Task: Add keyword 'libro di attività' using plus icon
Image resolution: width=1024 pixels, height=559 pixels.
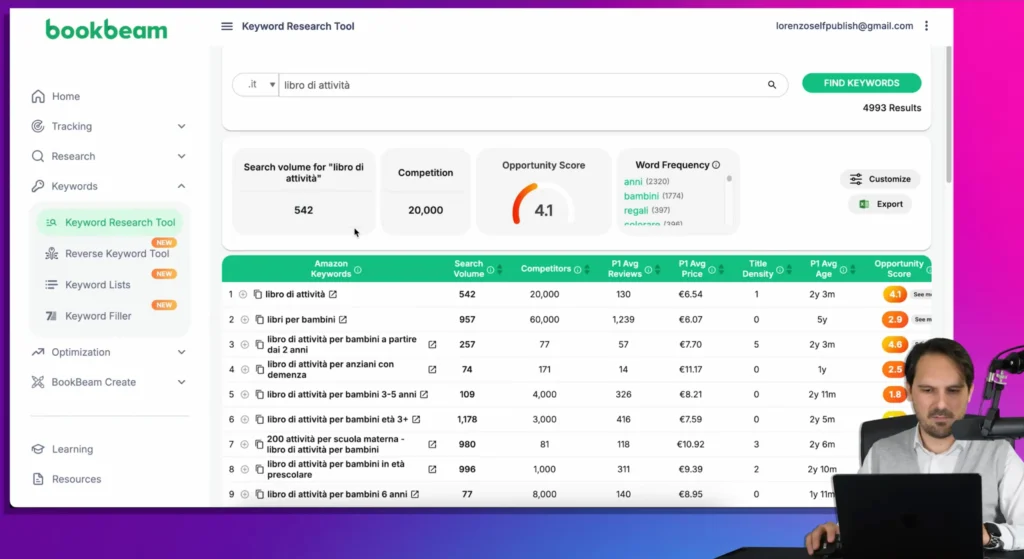Action: pyautogui.click(x=243, y=295)
